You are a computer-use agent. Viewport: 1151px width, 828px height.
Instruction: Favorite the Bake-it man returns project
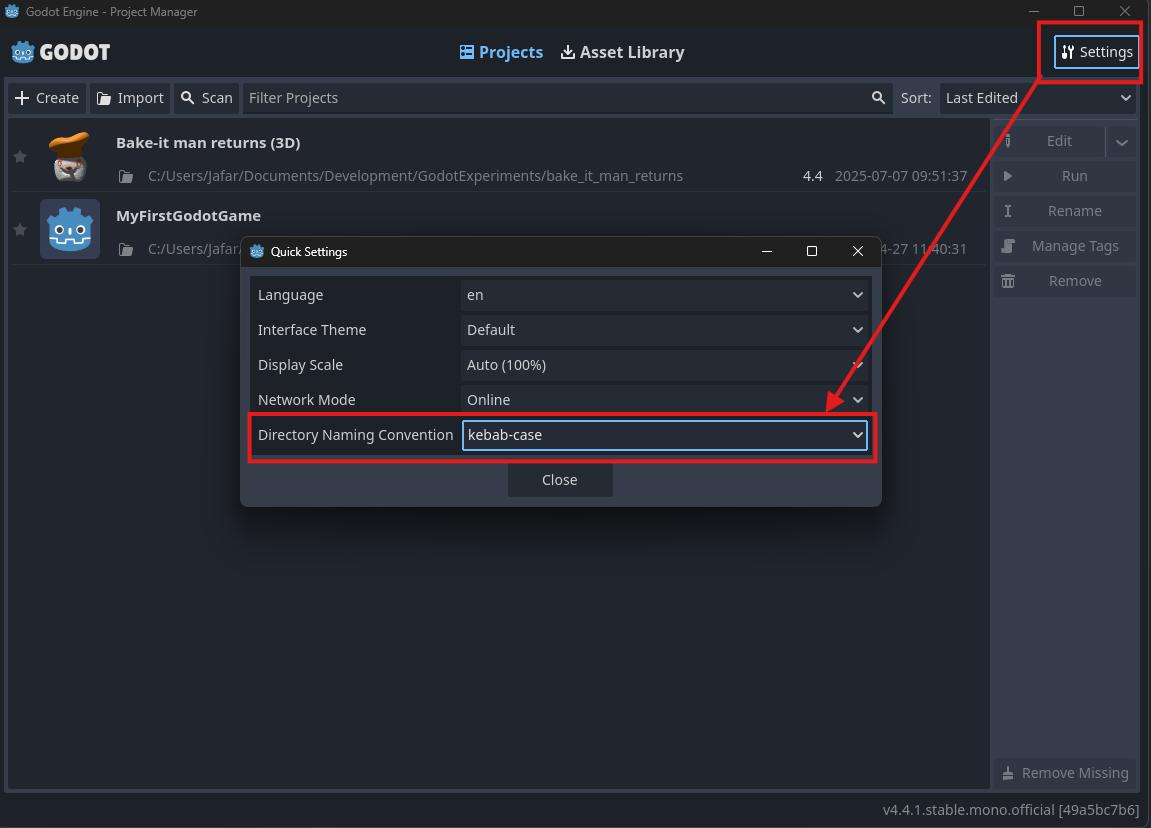point(21,156)
